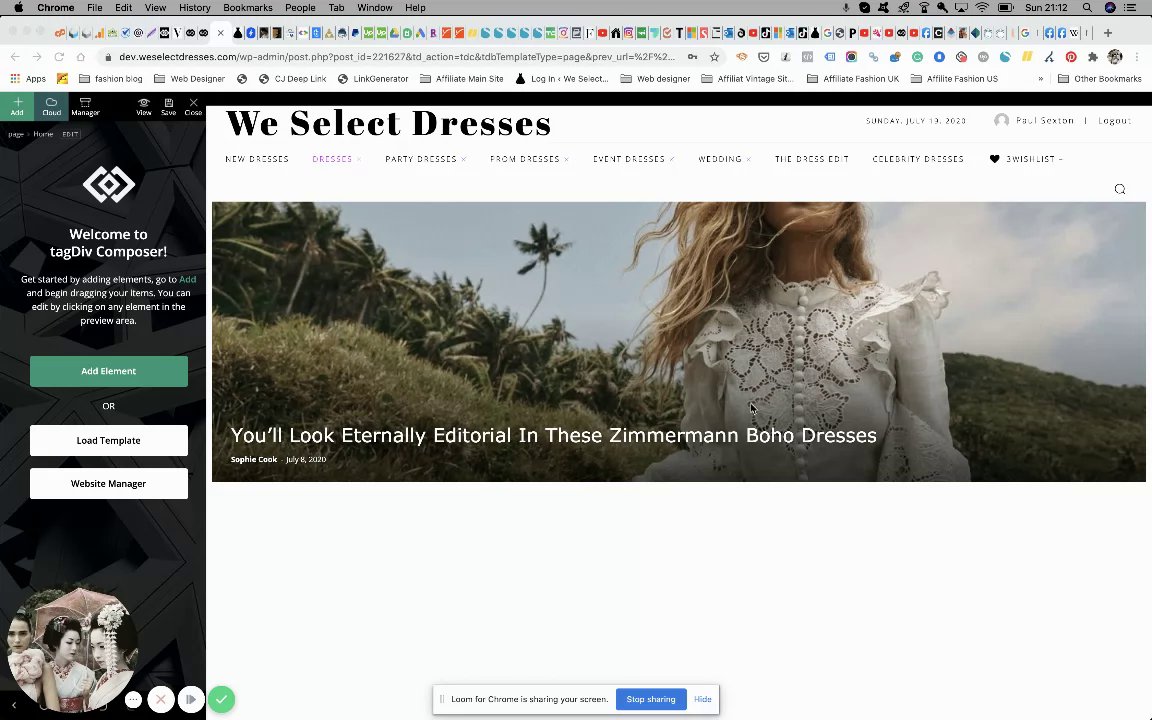Viewport: 1152px width, 720px height.
Task: Open the Chrome People menu
Action: coord(300,7)
